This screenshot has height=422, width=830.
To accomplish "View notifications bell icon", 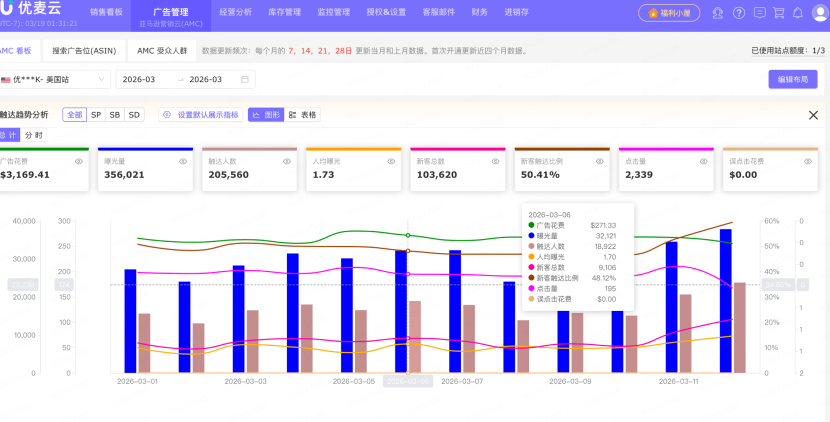I will [x=798, y=13].
